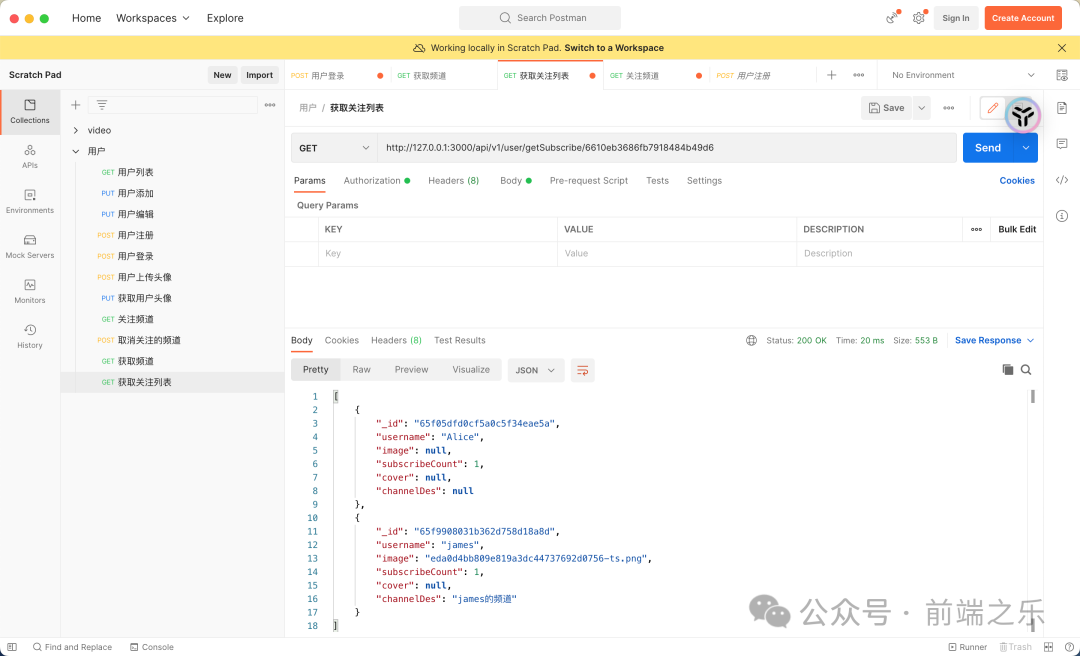Viewport: 1080px width, 656px height.
Task: Search within the response body
Action: tap(1026, 370)
